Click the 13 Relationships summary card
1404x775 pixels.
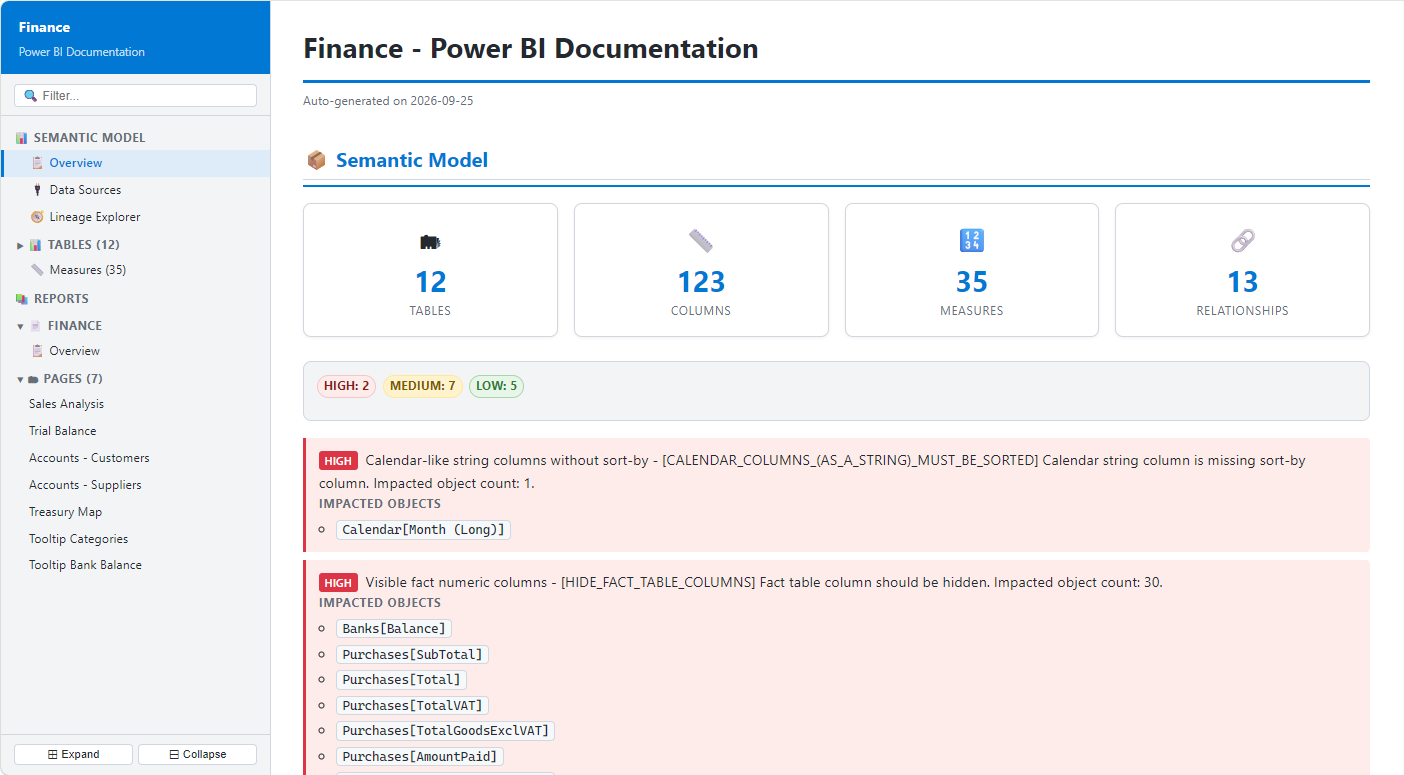[1242, 270]
